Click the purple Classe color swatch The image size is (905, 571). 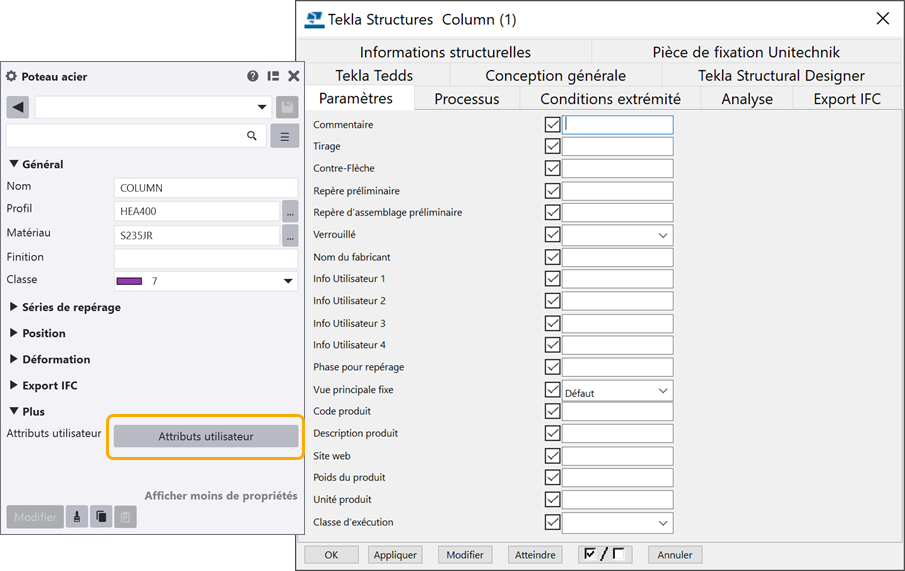(130, 282)
